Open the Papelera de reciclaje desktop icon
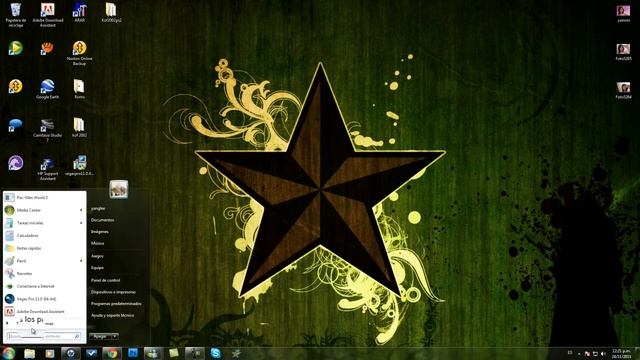Screen dimensions: 640x360 point(16,14)
